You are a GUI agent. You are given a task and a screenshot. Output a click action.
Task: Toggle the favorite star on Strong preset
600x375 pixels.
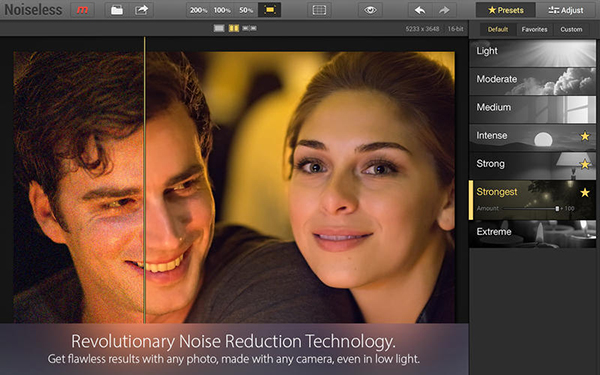tap(585, 164)
